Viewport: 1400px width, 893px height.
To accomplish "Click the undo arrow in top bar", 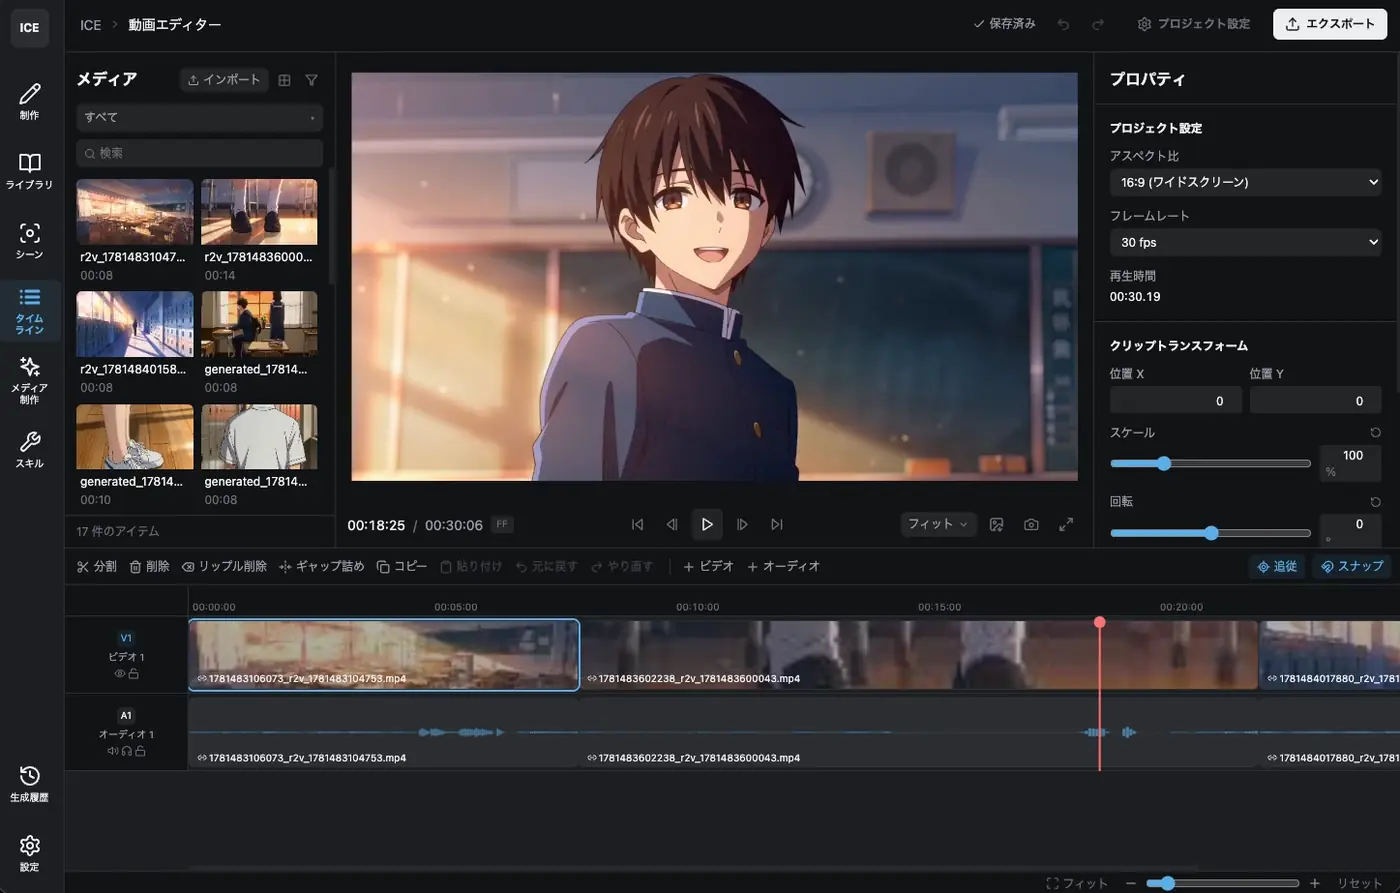I will pos(1063,24).
